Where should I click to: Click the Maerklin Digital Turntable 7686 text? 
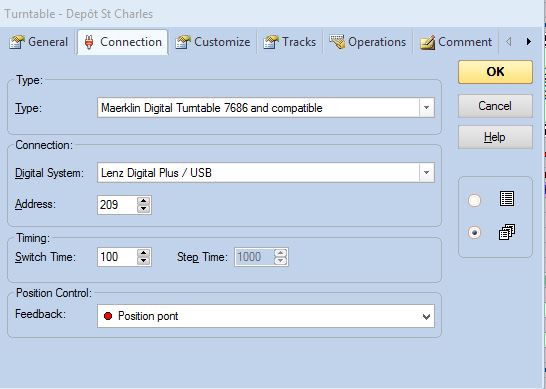coord(212,108)
